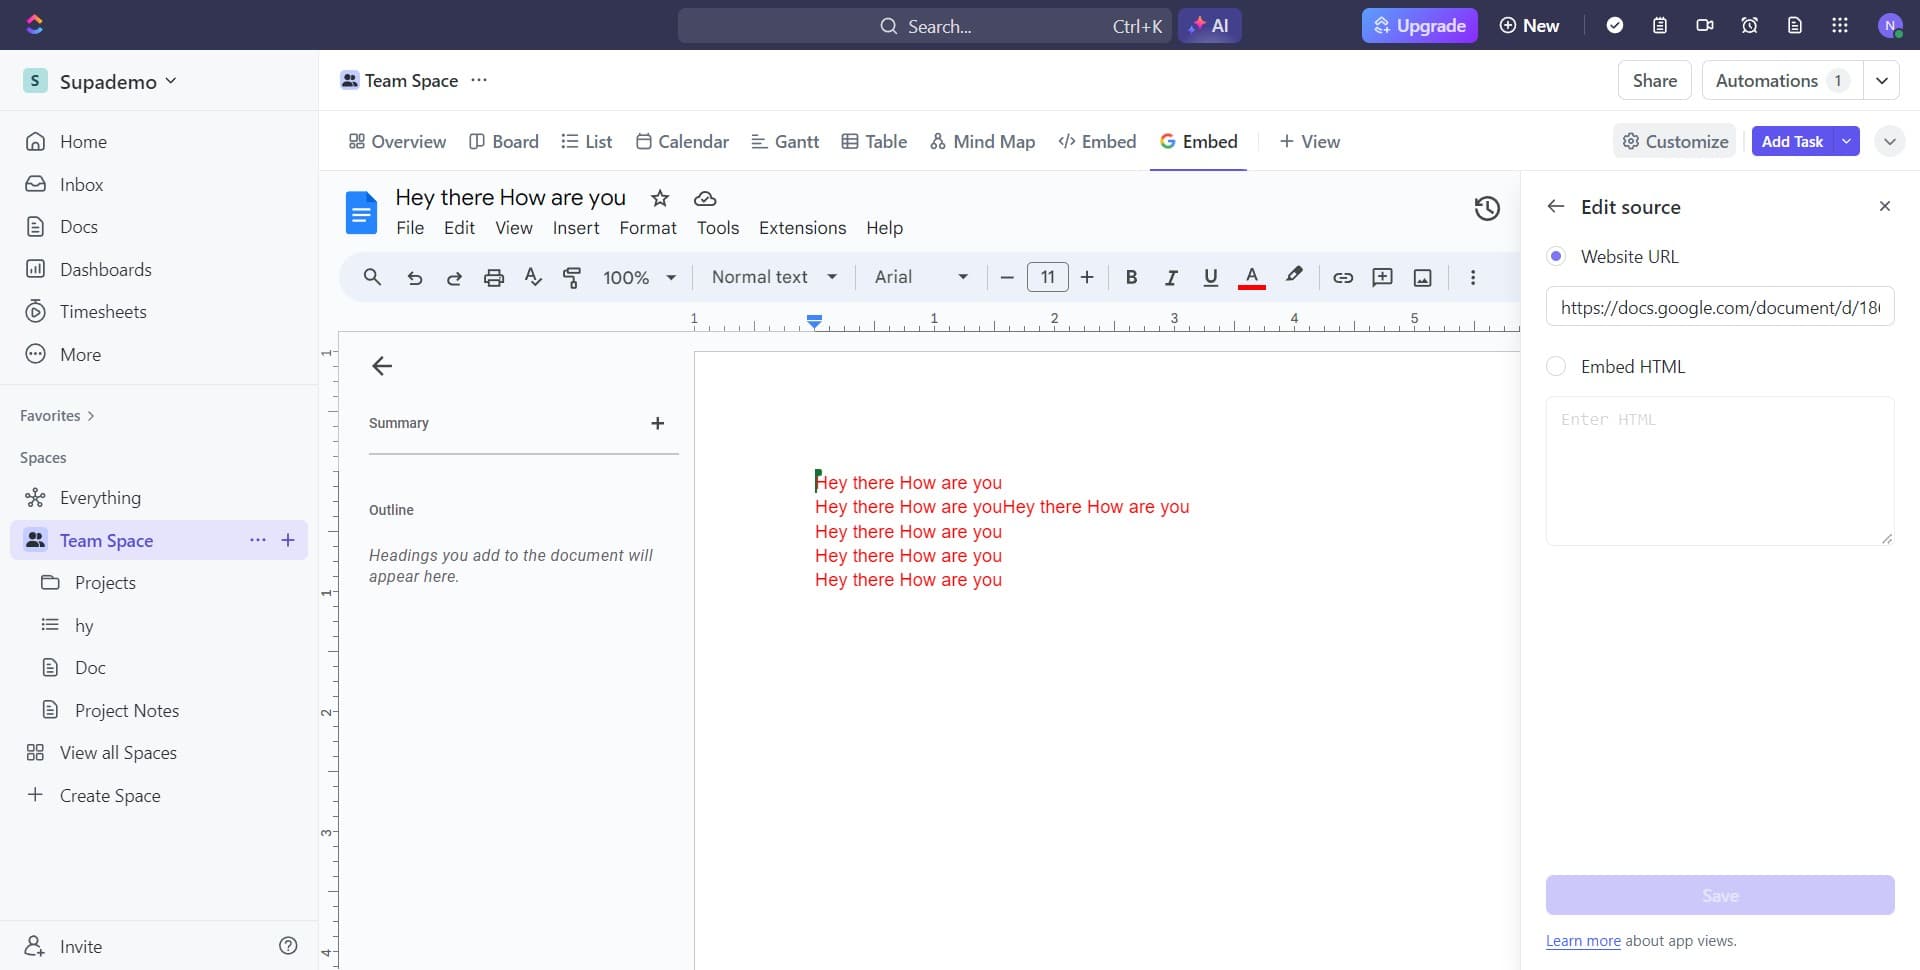
Task: Click the Share button
Action: (1654, 81)
